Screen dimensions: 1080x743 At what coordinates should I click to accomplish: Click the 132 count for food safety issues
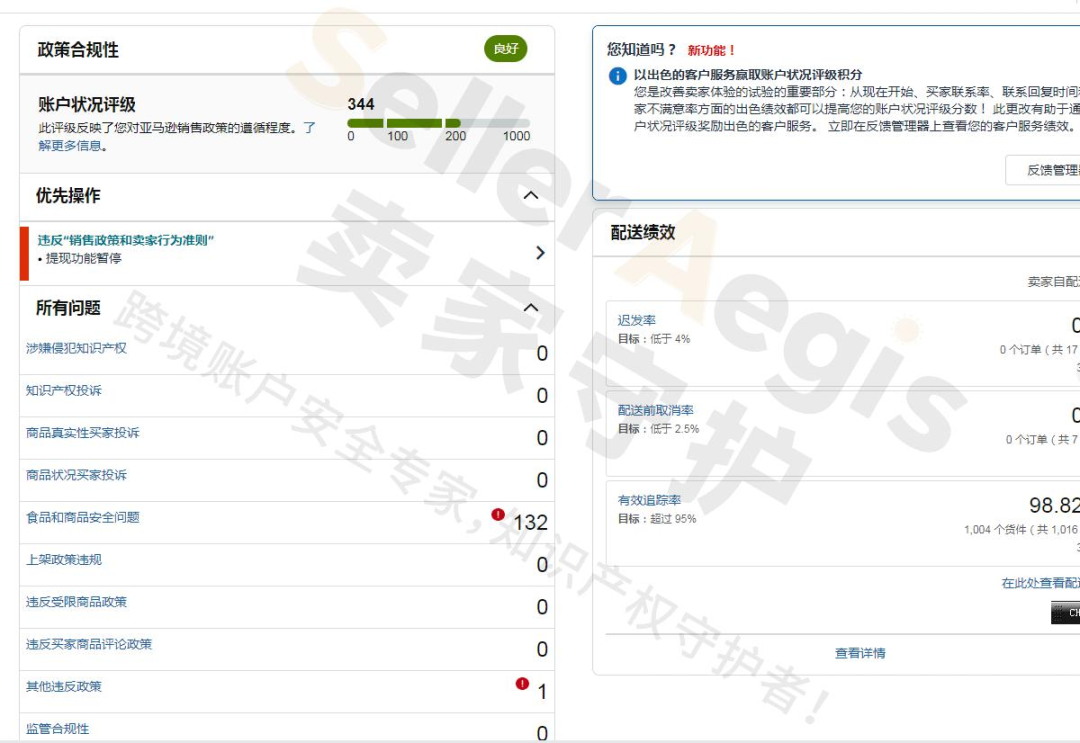(530, 523)
